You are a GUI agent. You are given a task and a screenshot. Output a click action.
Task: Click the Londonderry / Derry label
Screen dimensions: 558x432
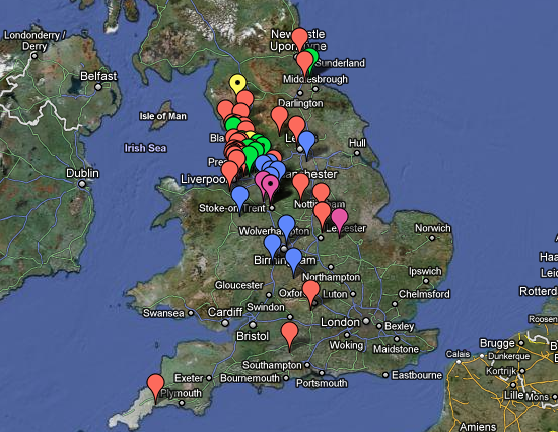click(35, 41)
